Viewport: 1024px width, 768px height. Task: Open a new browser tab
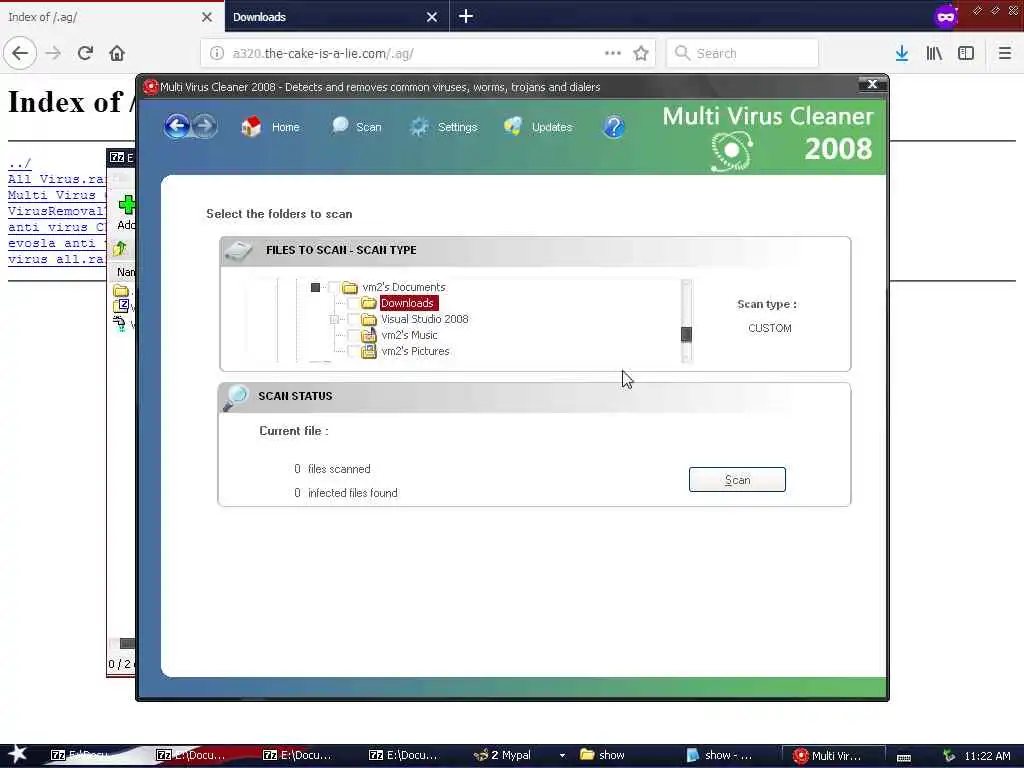pos(466,16)
